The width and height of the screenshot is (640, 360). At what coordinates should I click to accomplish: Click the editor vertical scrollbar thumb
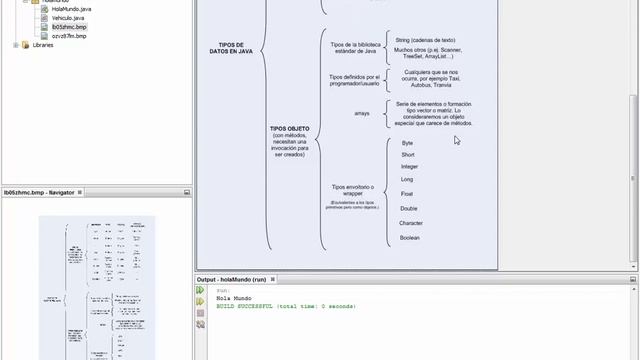(633, 178)
